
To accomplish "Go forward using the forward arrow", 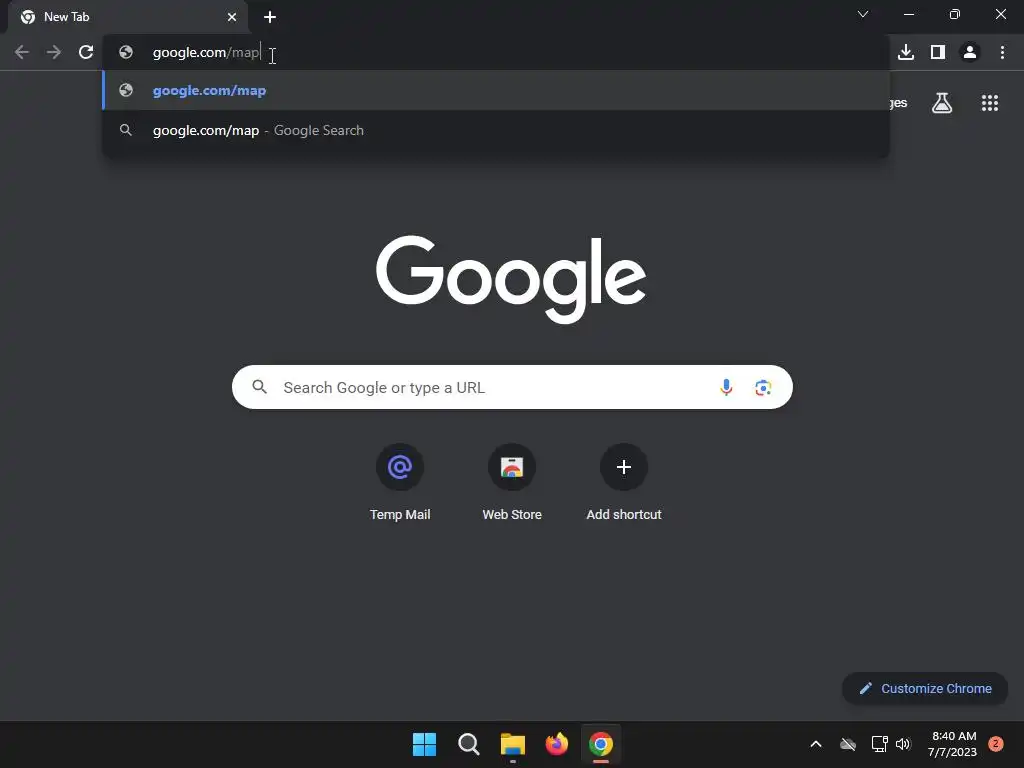I will point(54,52).
